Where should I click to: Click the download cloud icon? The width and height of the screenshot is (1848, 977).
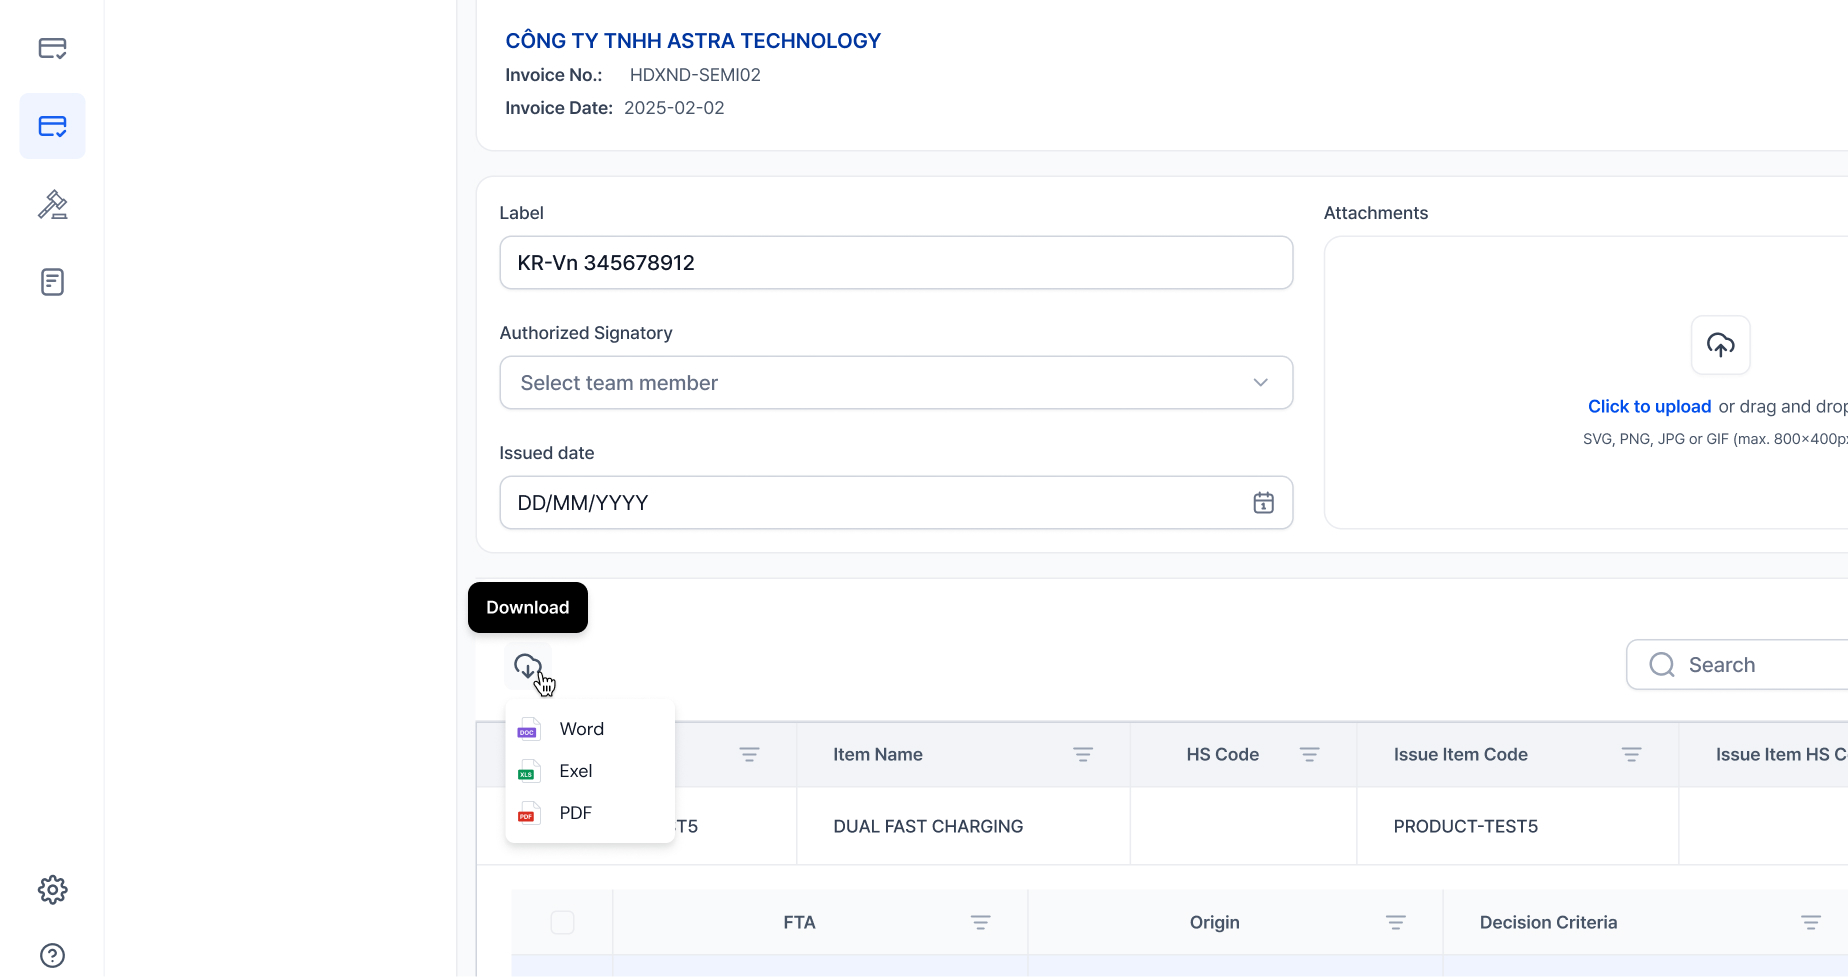[527, 666]
